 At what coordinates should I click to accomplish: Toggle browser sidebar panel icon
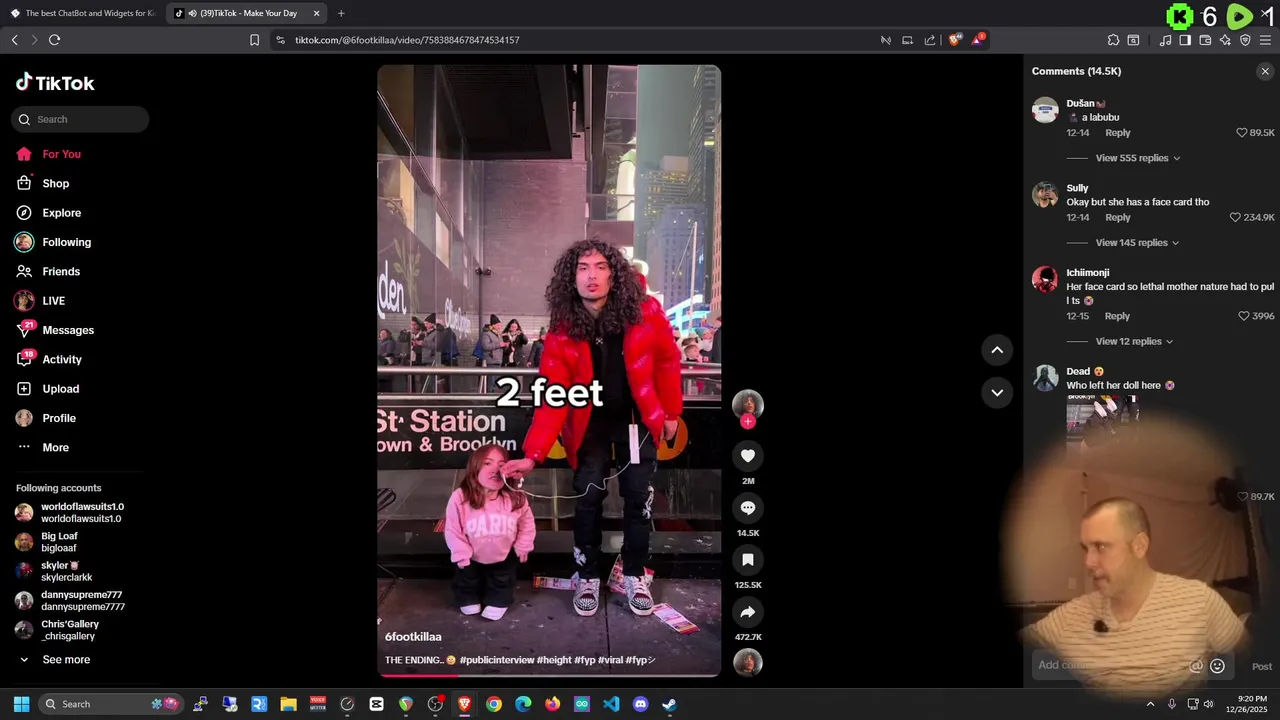(x=1185, y=40)
